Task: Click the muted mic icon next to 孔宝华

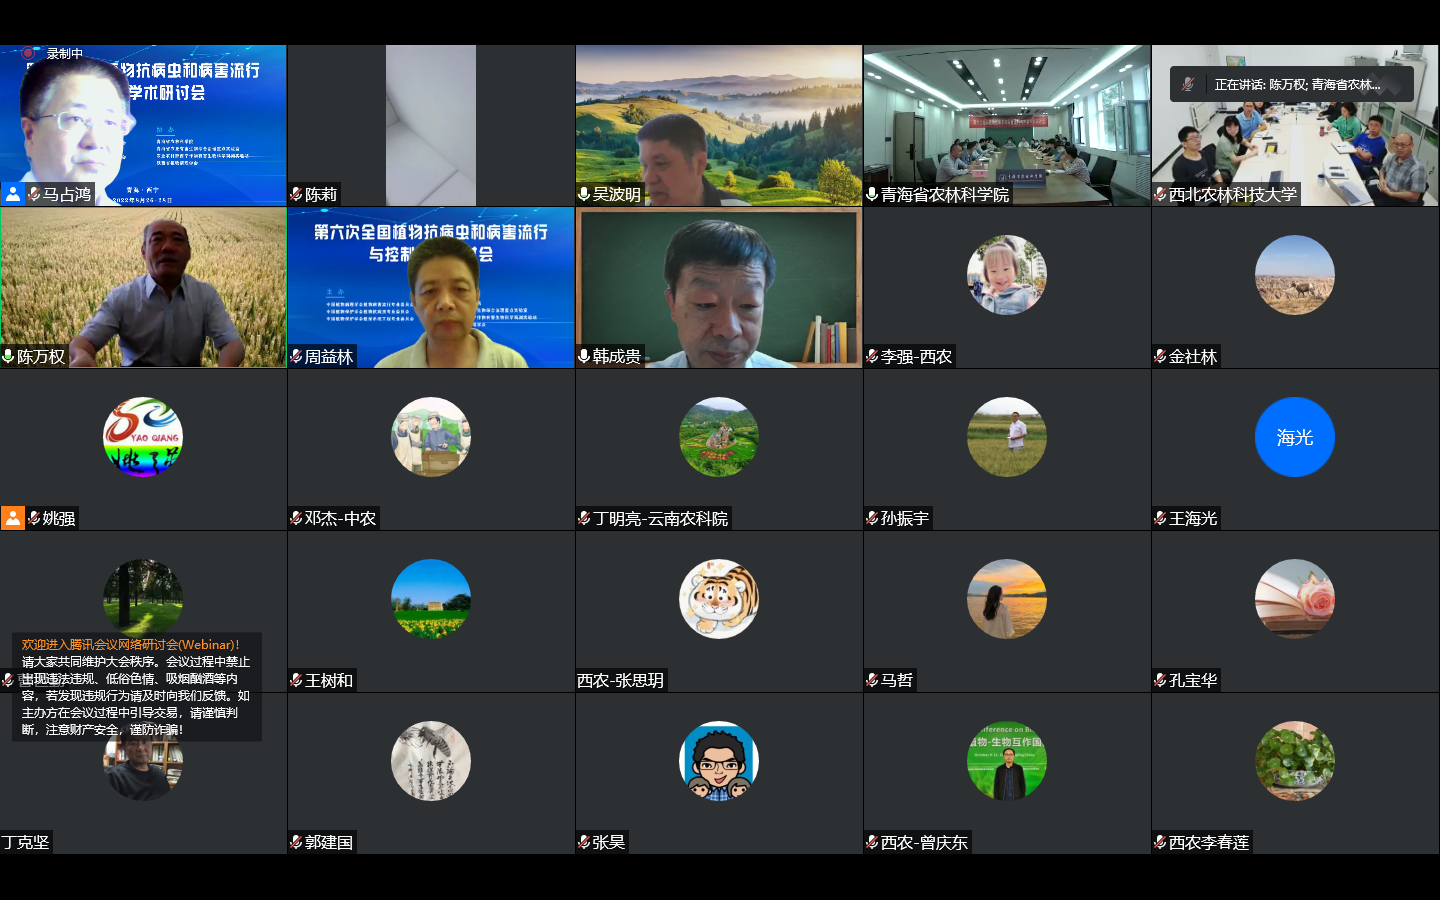Action: 1160,680
